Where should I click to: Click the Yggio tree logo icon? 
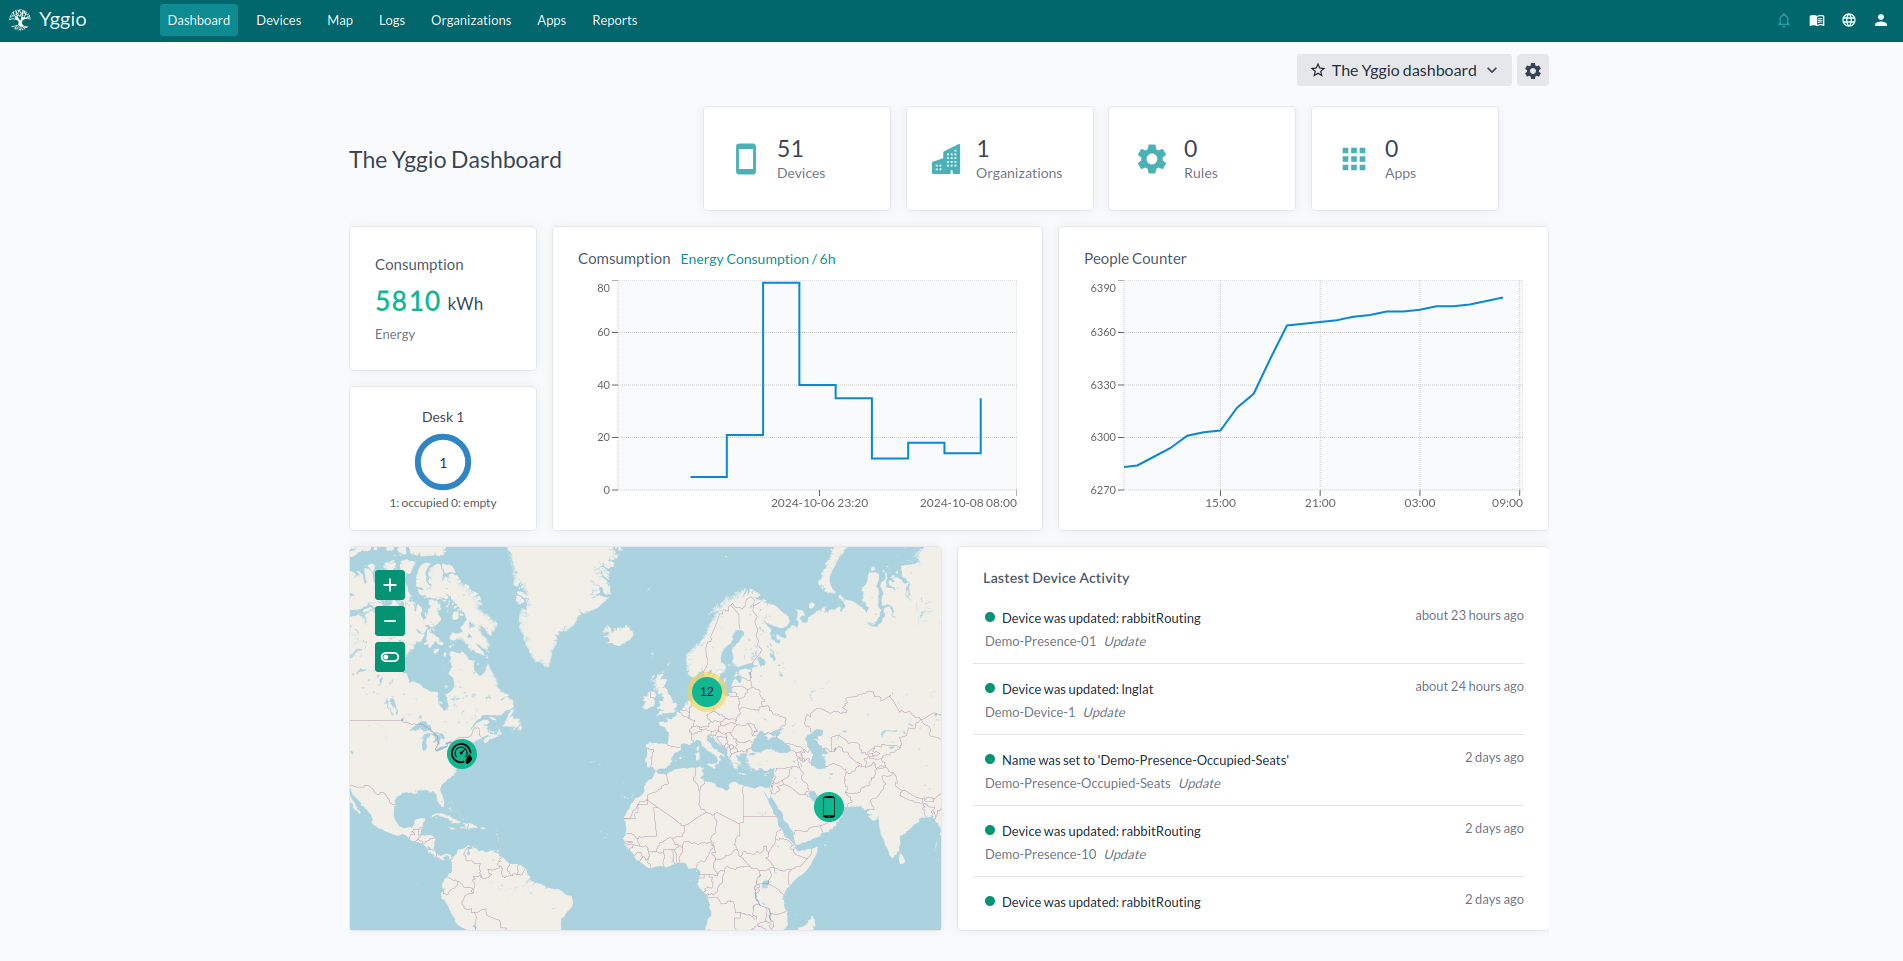click(x=20, y=20)
